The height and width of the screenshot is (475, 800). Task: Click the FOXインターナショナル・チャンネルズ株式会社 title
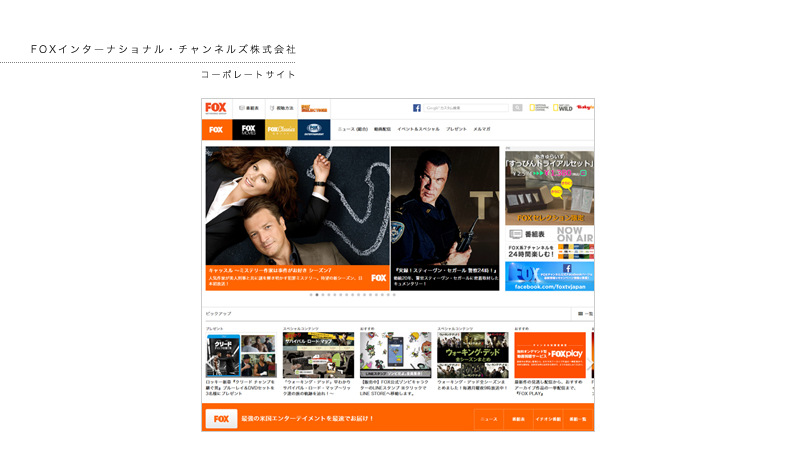[x=163, y=49]
